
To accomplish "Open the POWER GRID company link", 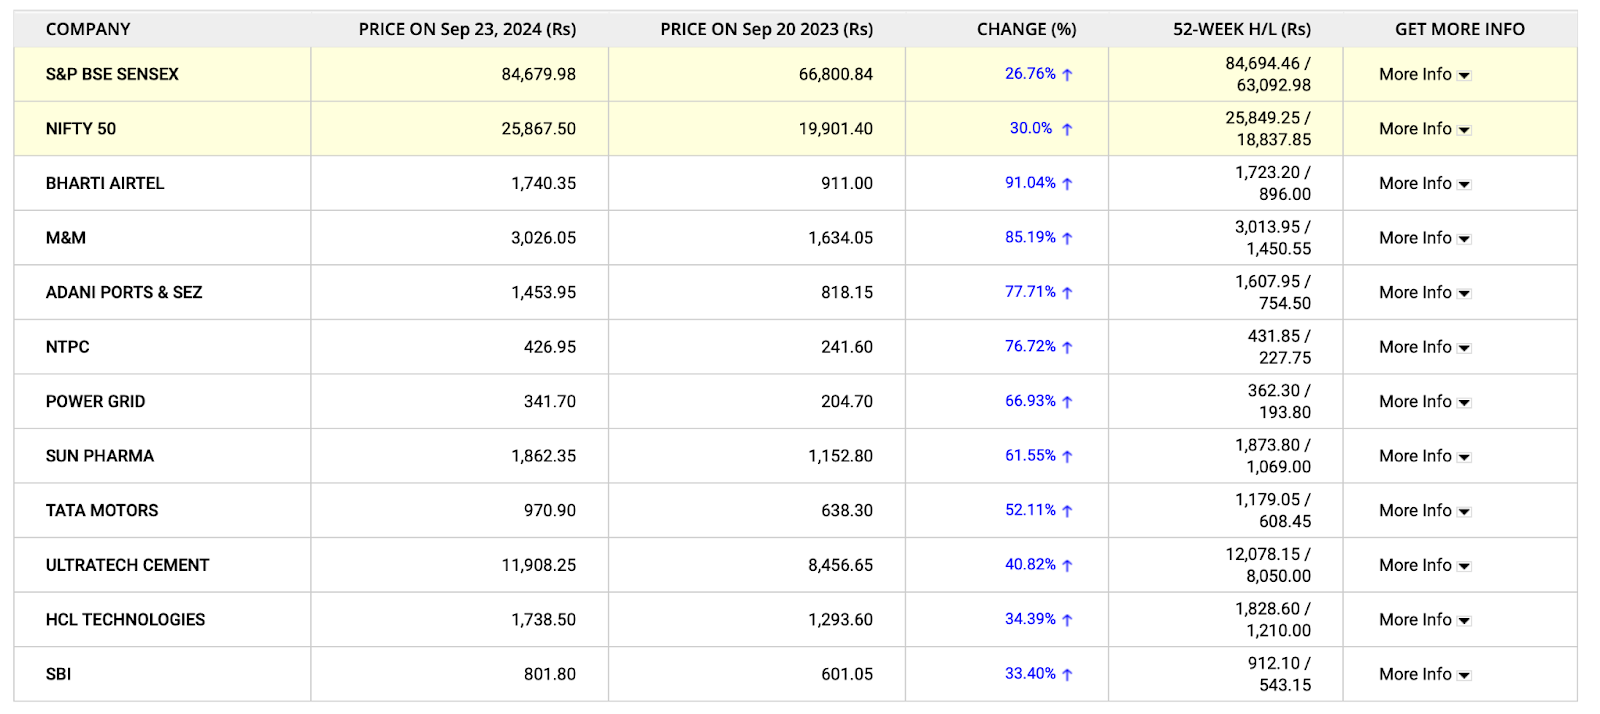I will click(95, 401).
